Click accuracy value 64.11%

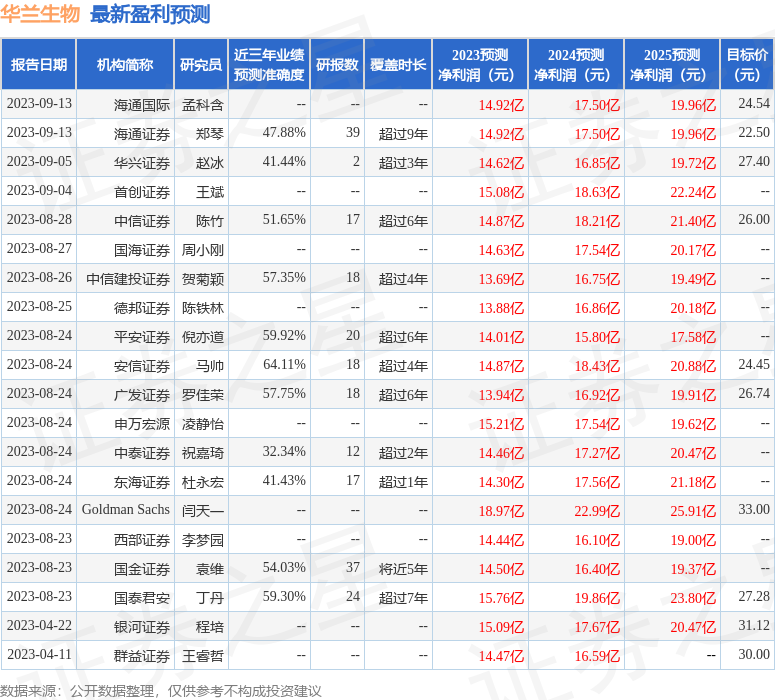click(x=284, y=364)
